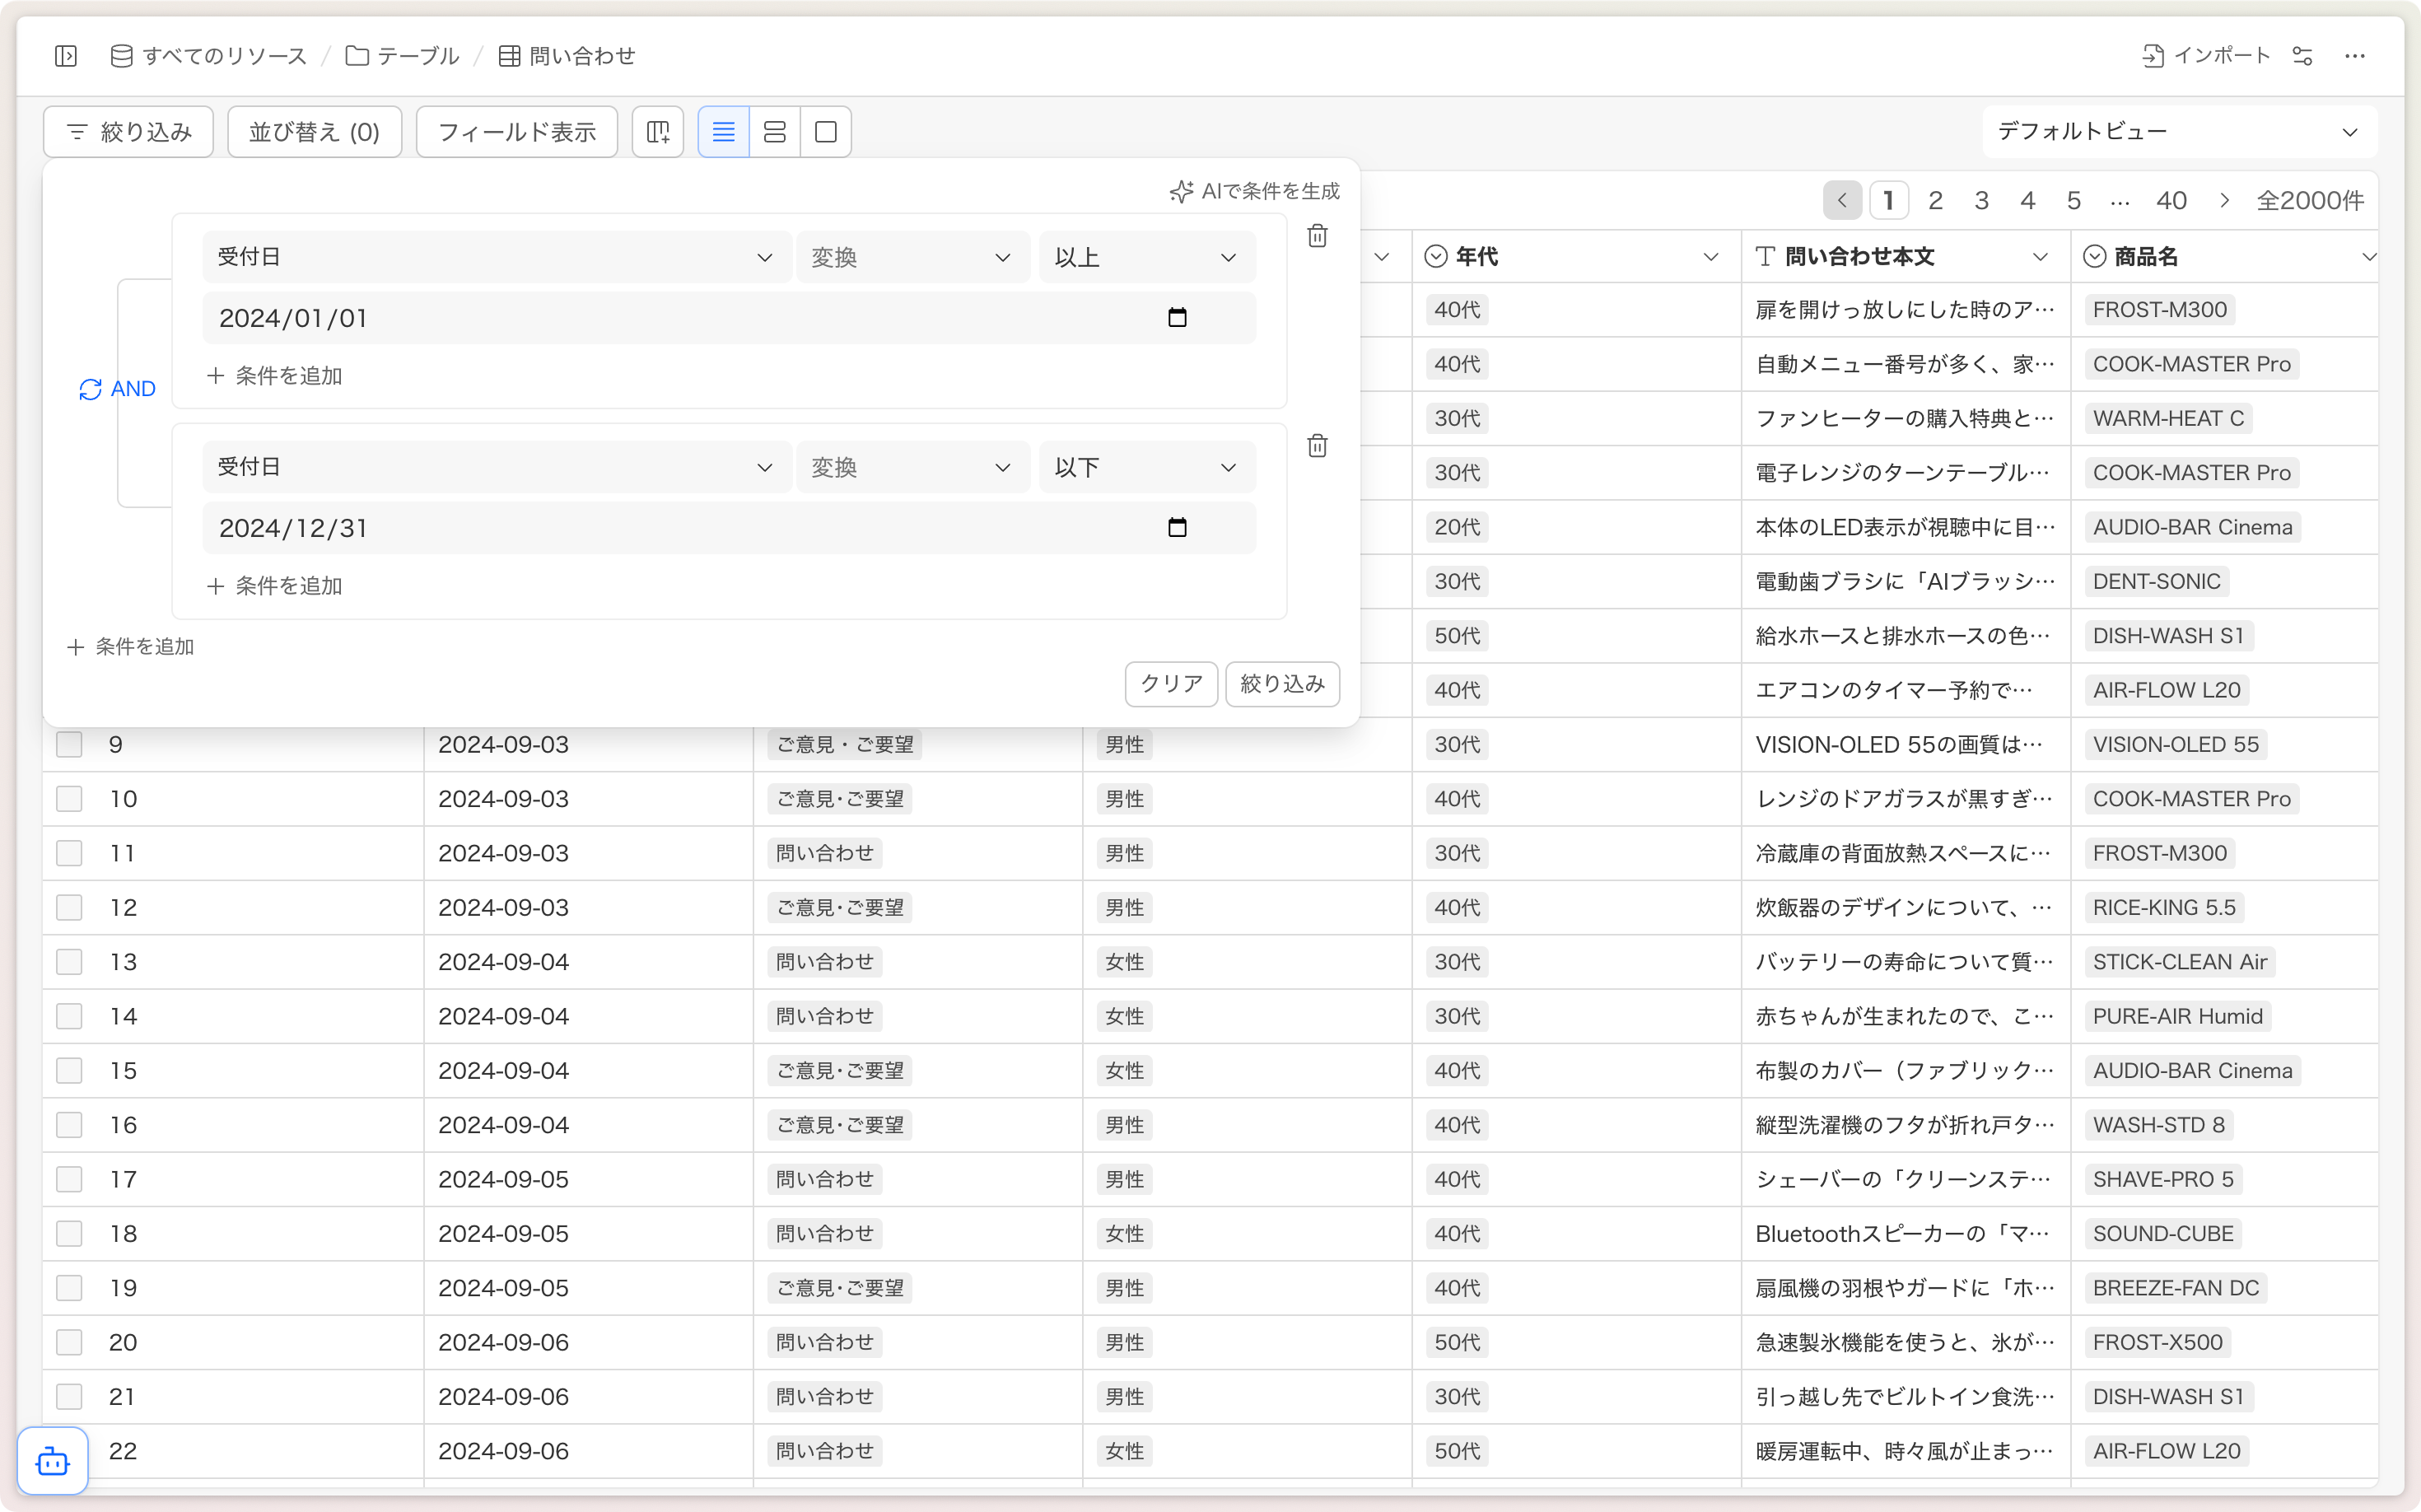Go to page 3 of results
Image resolution: width=2421 pixels, height=1512 pixels.
pos(1981,201)
